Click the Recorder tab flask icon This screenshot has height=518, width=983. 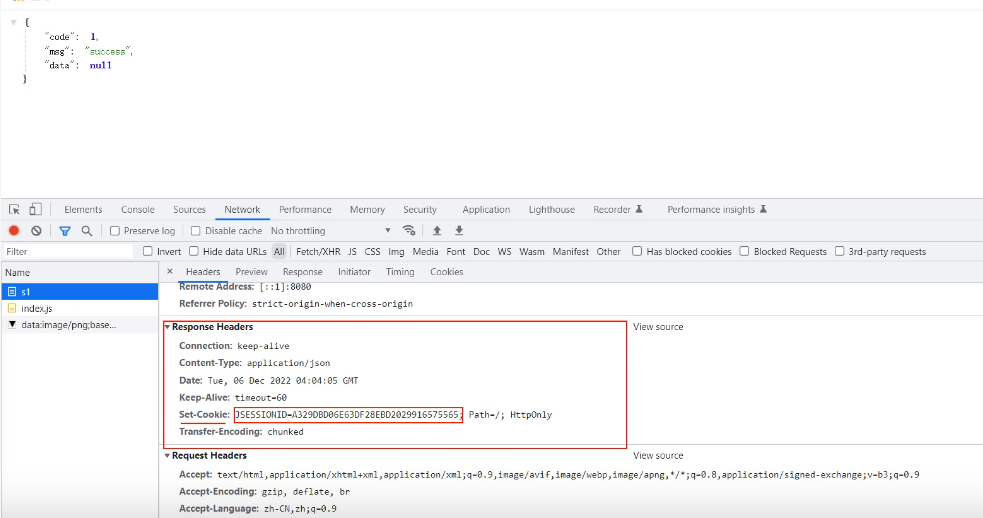click(639, 209)
